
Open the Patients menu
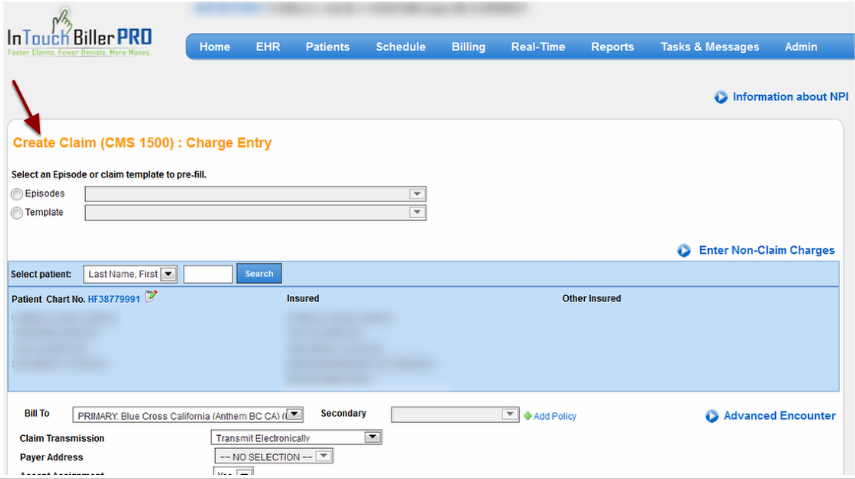pyautogui.click(x=327, y=47)
